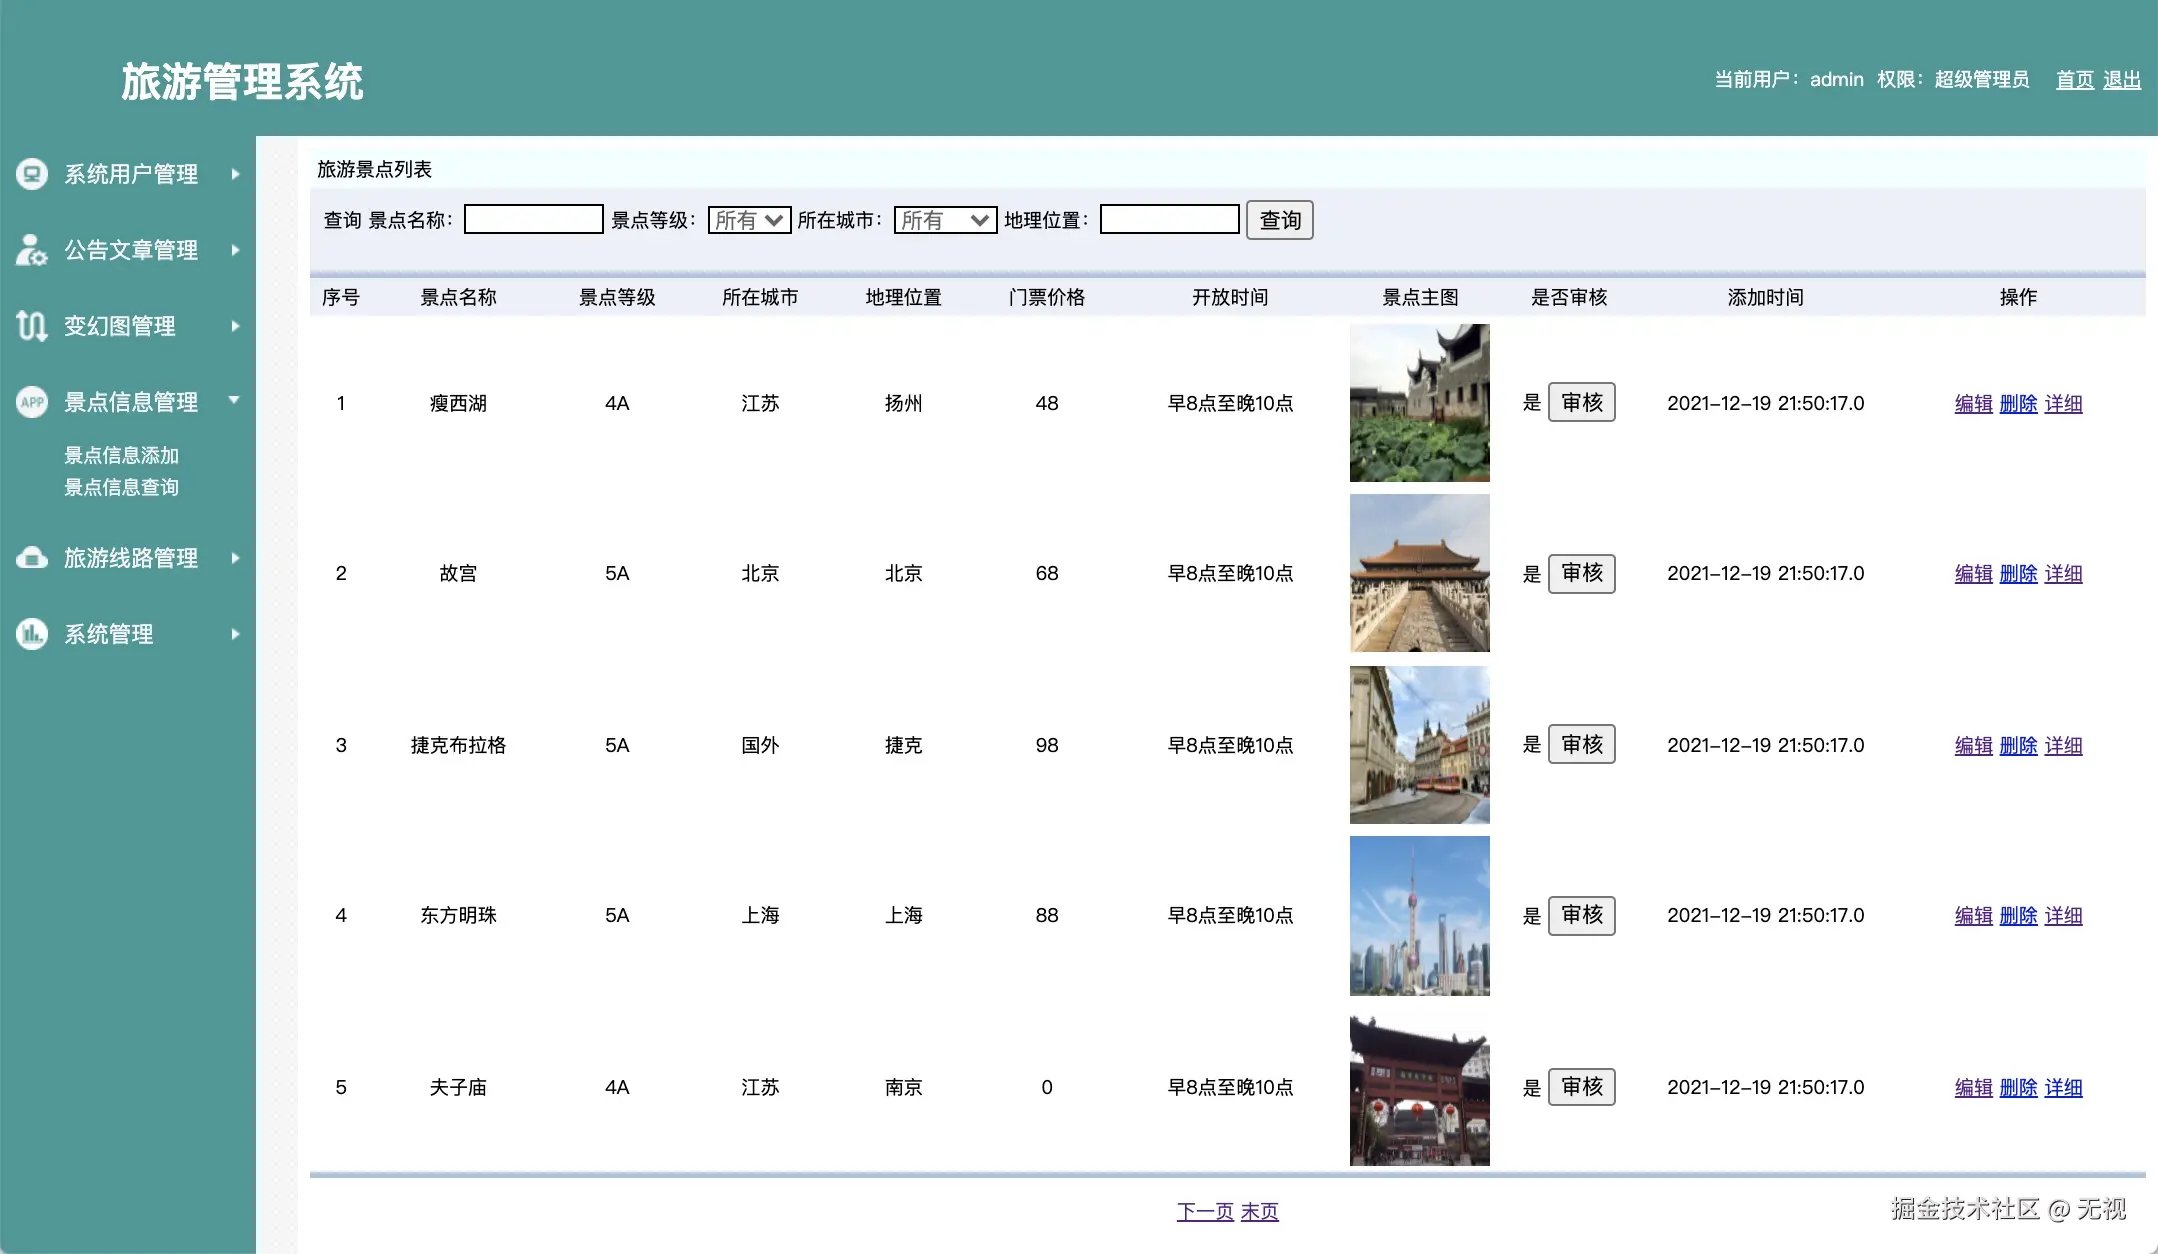The image size is (2158, 1254).
Task: Click the APP icon beside 景点信息管理
Action: pyautogui.click(x=32, y=402)
